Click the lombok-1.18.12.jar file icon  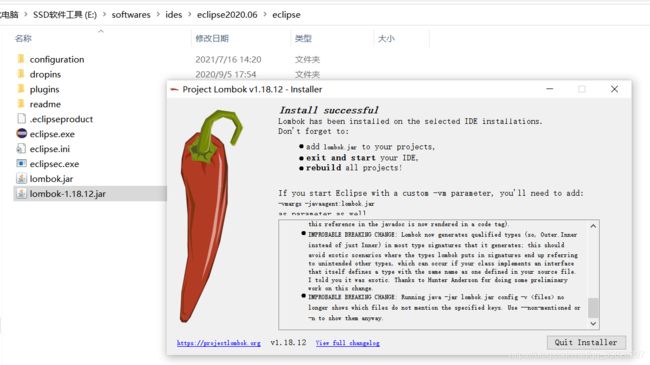pos(21,193)
